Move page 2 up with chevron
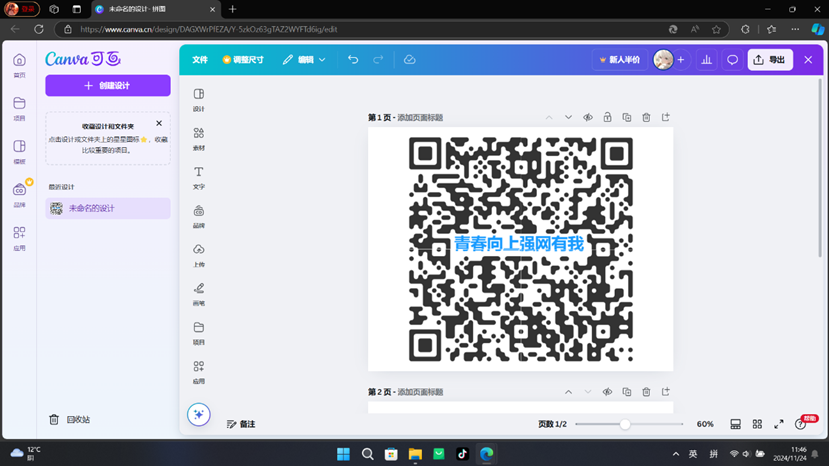This screenshot has height=466, width=829. (568, 392)
